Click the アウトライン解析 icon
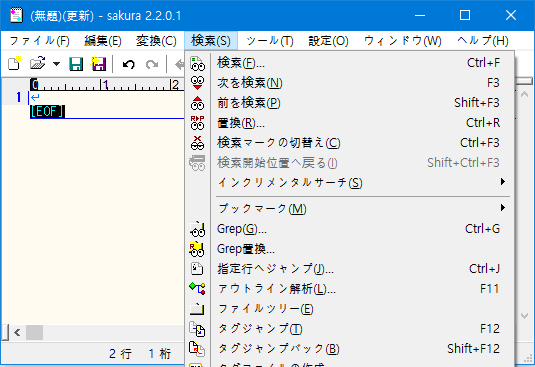The height and width of the screenshot is (367, 535). (197, 289)
